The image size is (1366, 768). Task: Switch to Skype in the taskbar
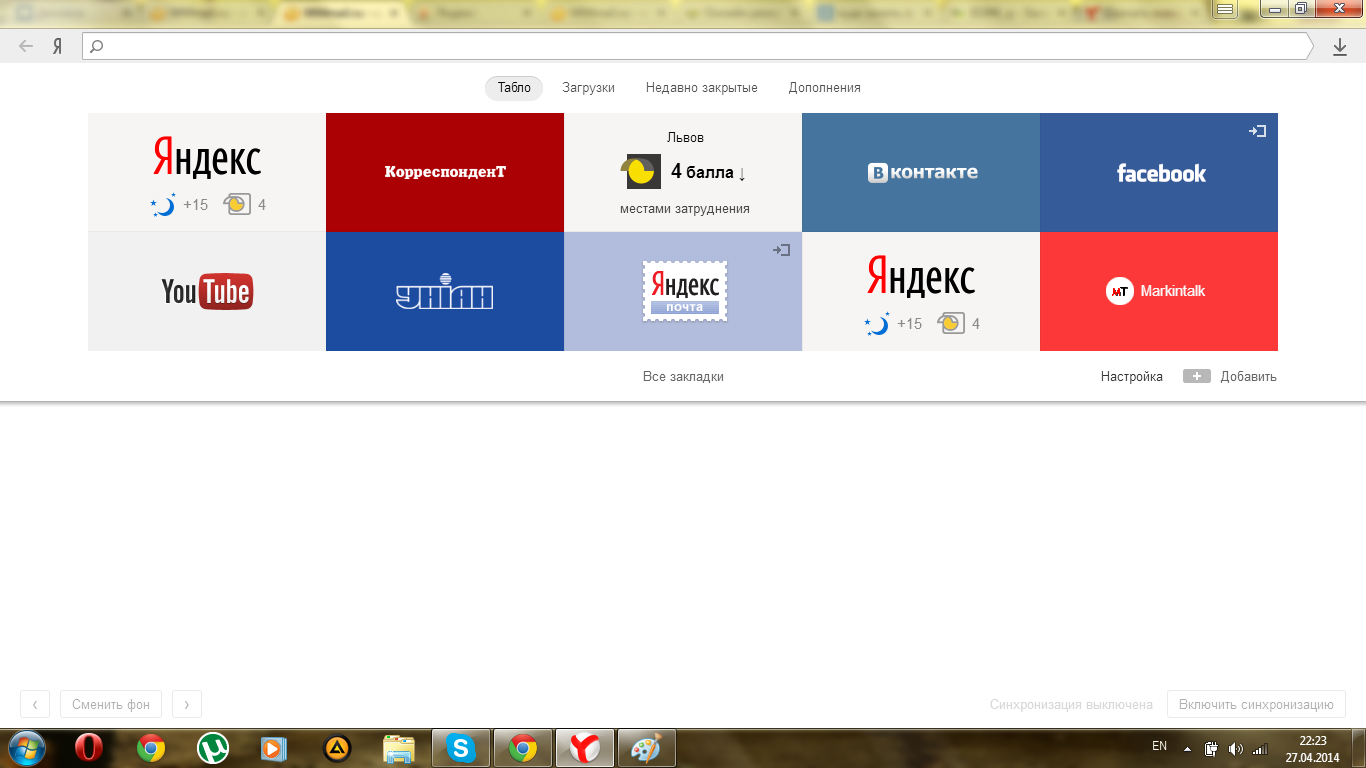point(461,748)
